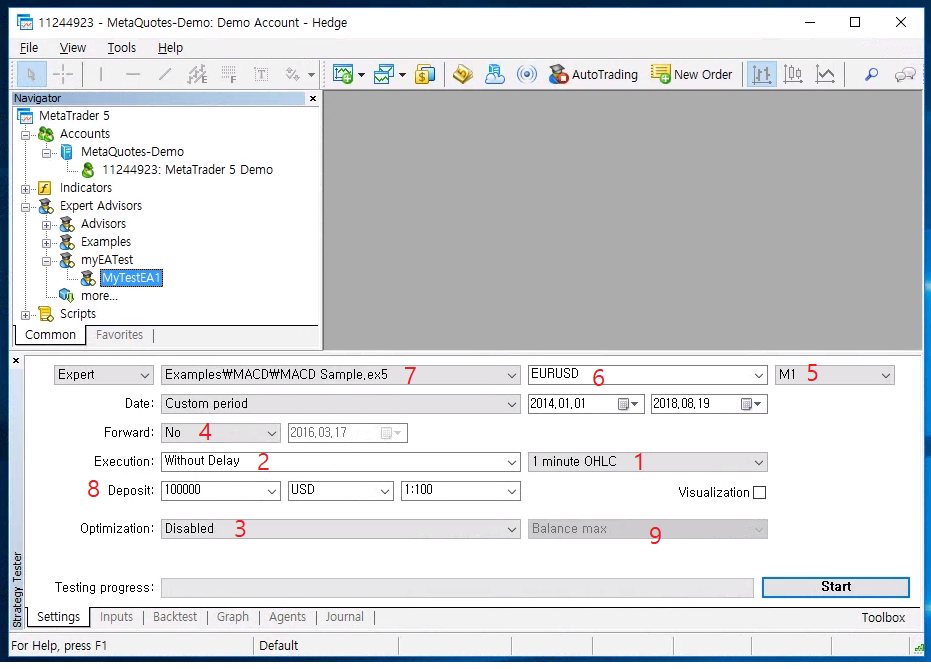The width and height of the screenshot is (931, 669).
Task: Open the USD currency dropdown
Action: point(340,491)
